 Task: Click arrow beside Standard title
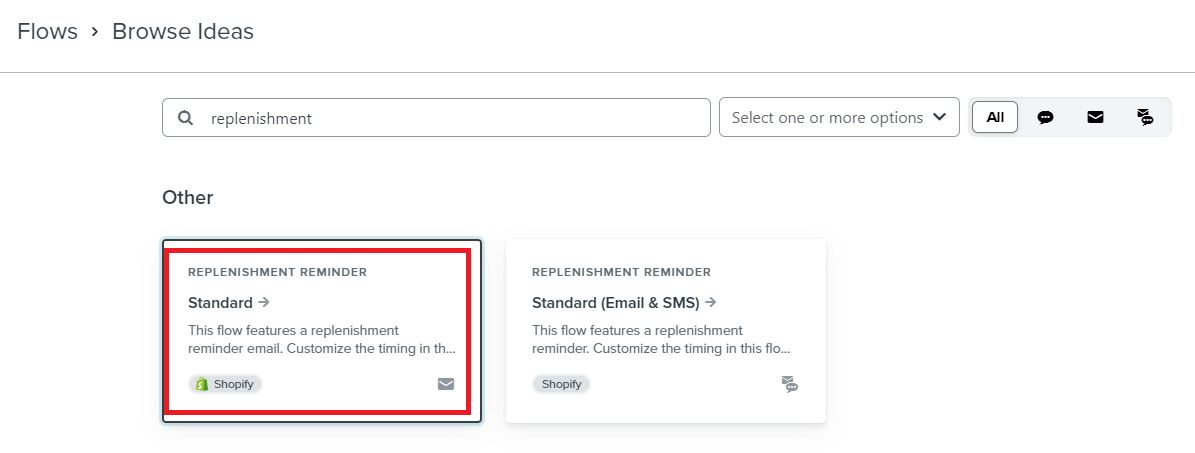[264, 302]
